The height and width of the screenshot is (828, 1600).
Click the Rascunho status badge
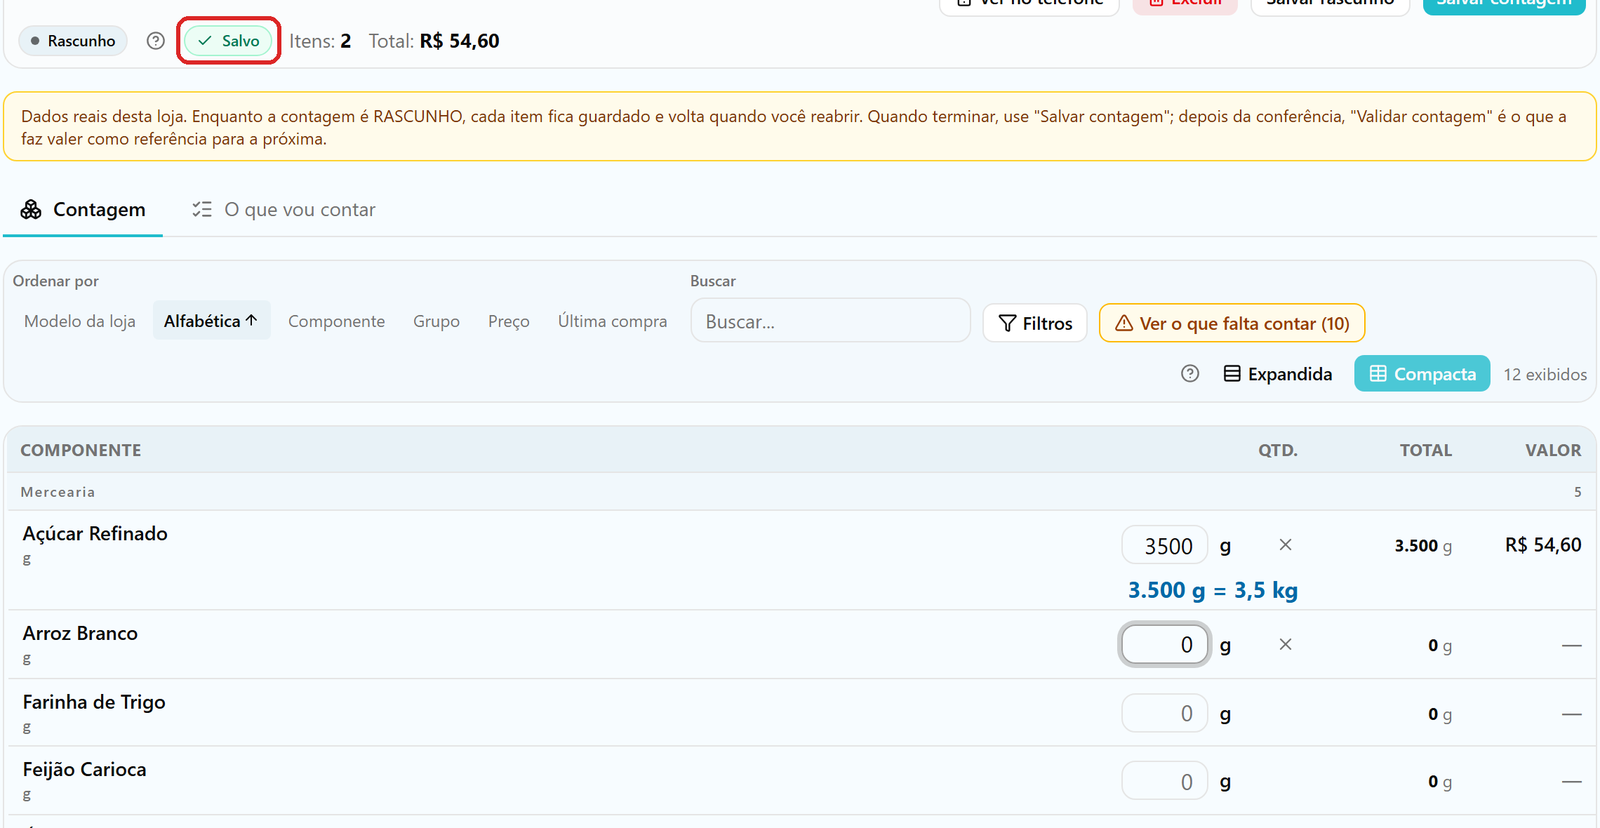tap(73, 41)
